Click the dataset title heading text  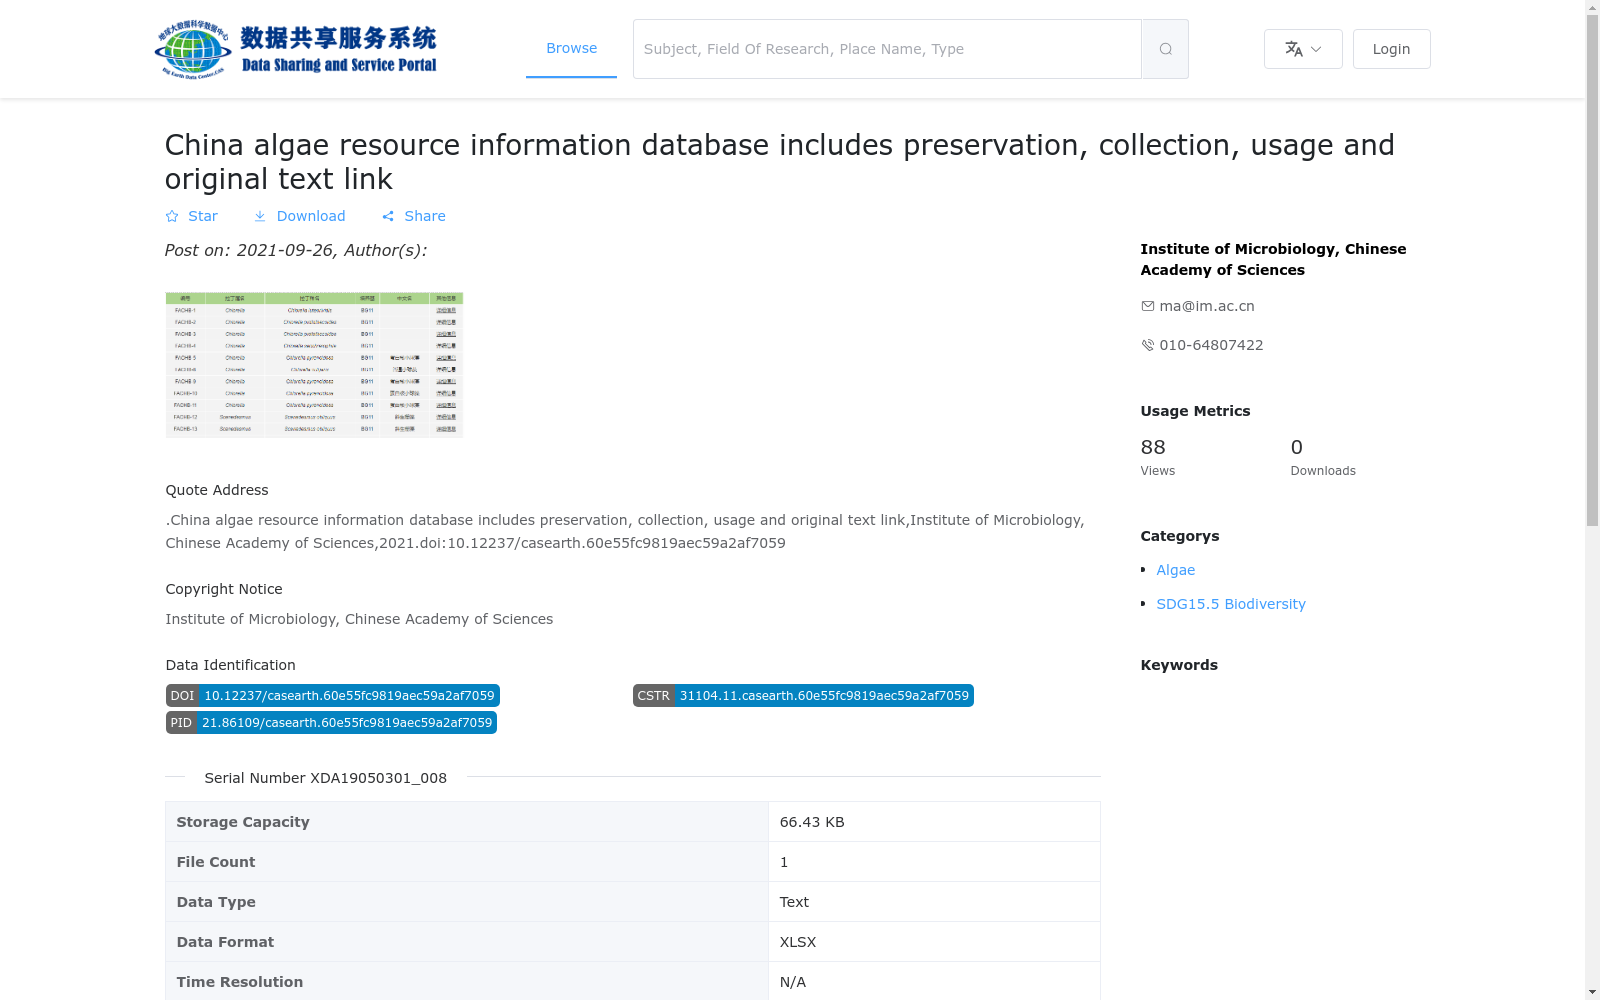click(780, 162)
